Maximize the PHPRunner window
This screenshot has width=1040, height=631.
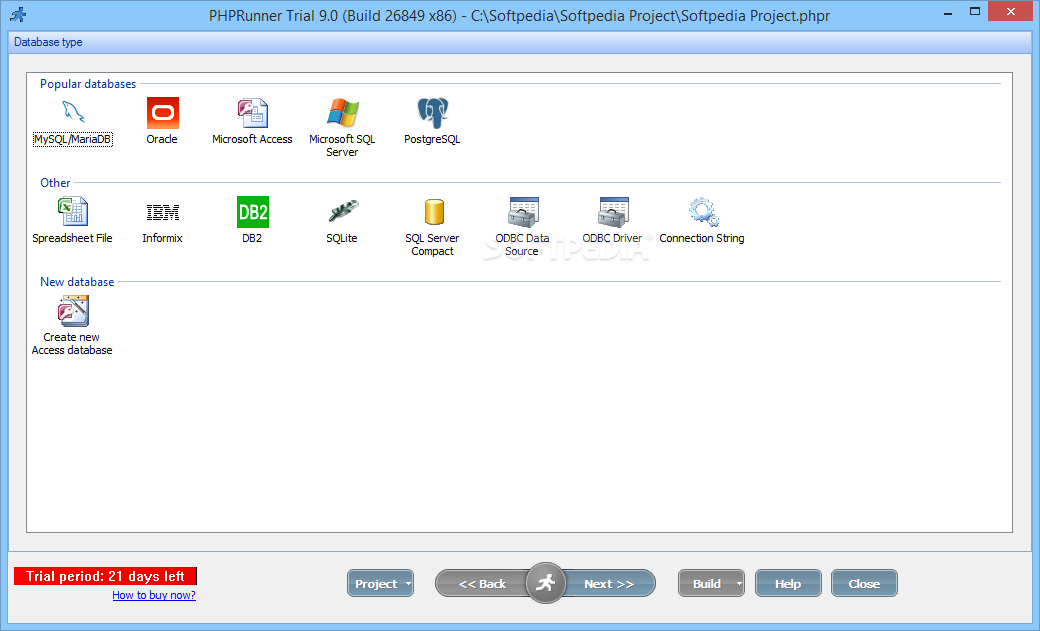(x=975, y=11)
